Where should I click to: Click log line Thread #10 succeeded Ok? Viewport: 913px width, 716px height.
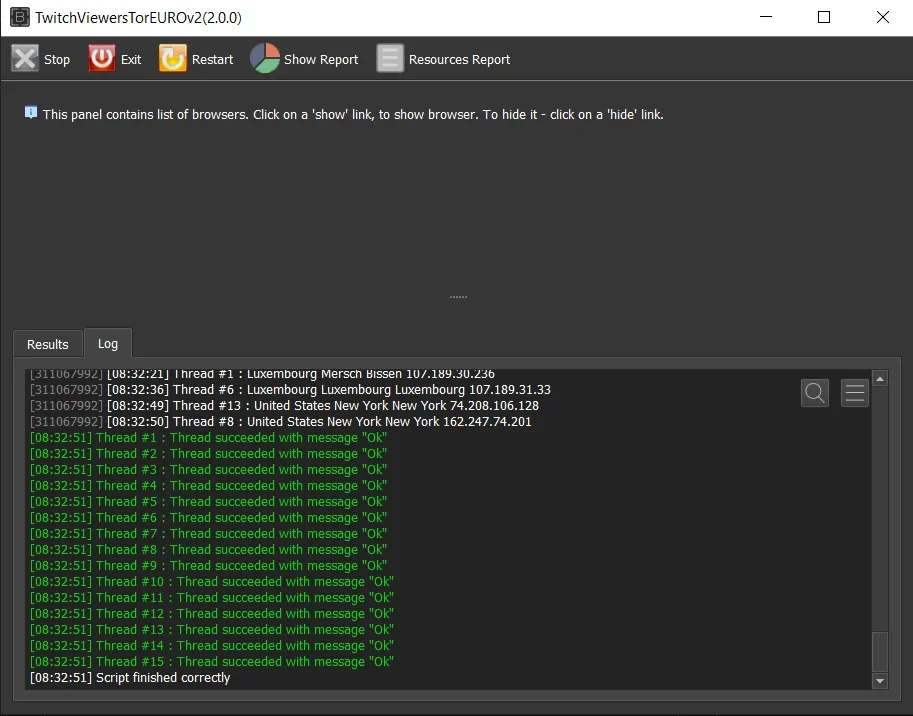tap(211, 582)
